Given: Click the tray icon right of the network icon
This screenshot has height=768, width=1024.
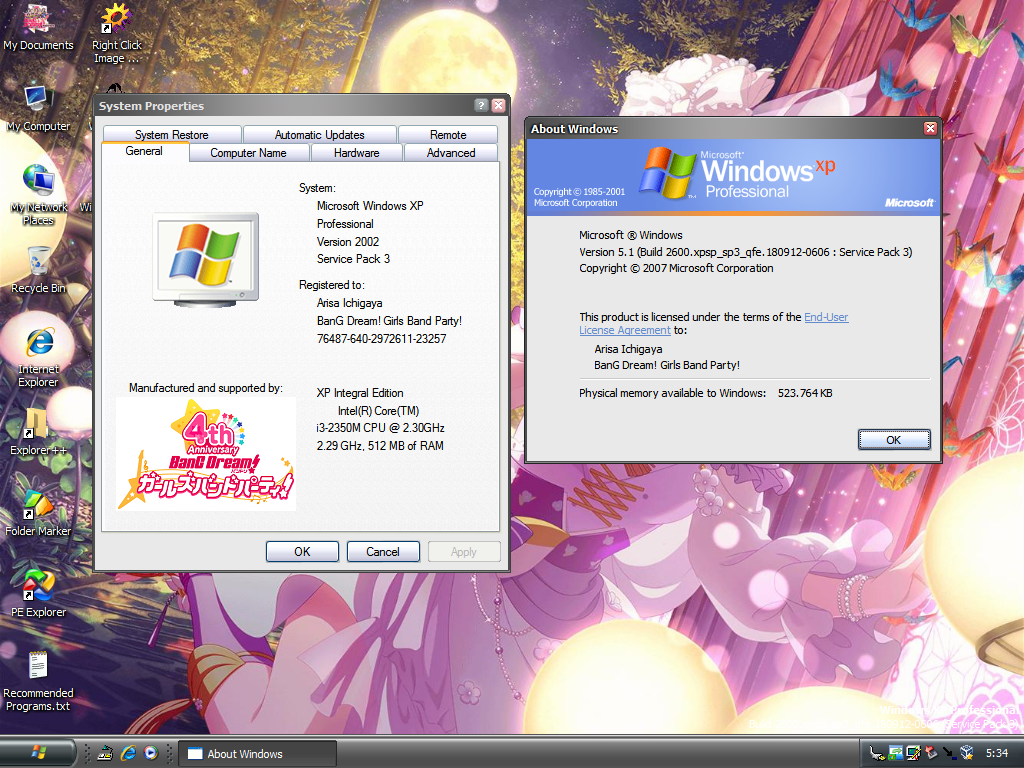Looking at the screenshot, I should pos(913,754).
